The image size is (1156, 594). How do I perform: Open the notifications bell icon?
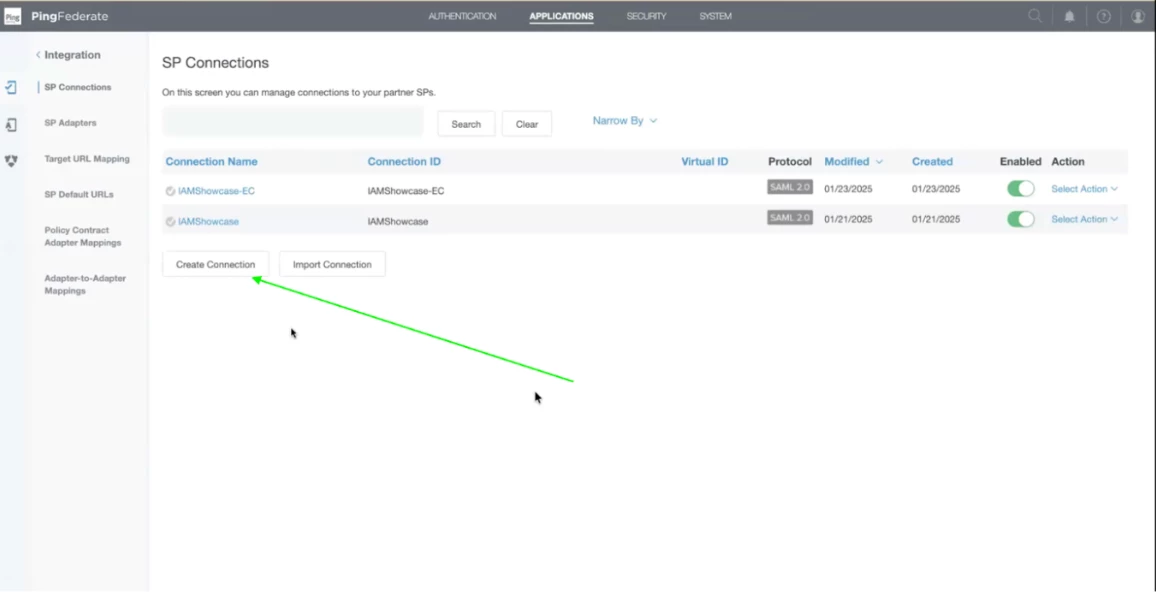click(x=1069, y=16)
